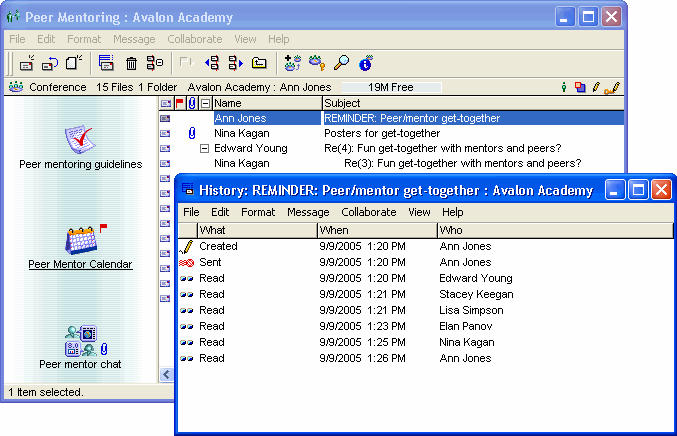Click the 19M Free disk usage bar

pos(390,87)
